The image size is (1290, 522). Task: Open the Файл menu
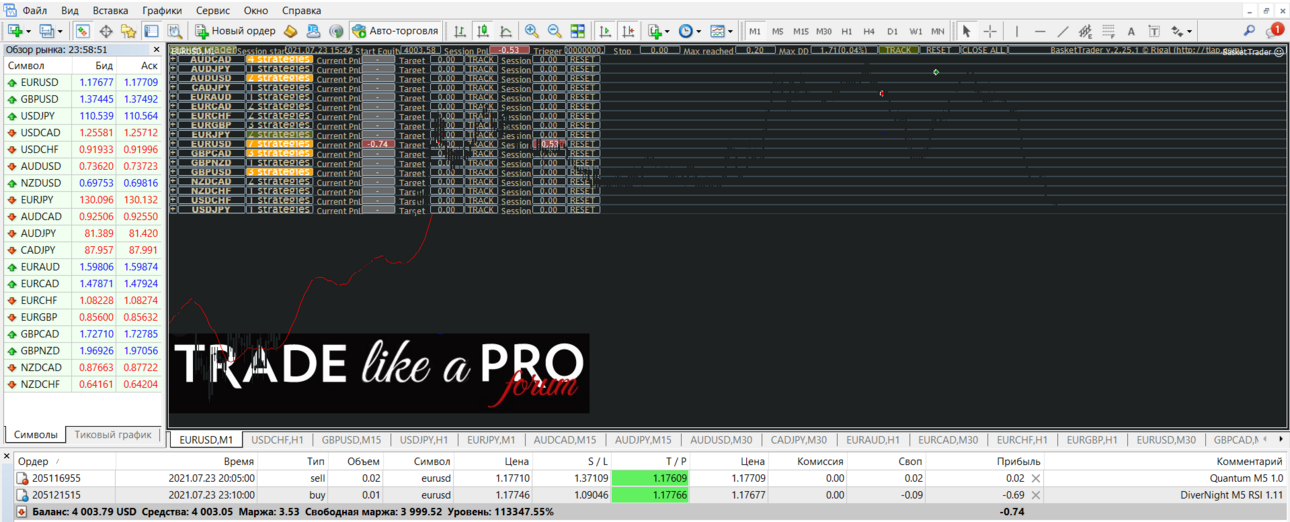click(x=34, y=10)
